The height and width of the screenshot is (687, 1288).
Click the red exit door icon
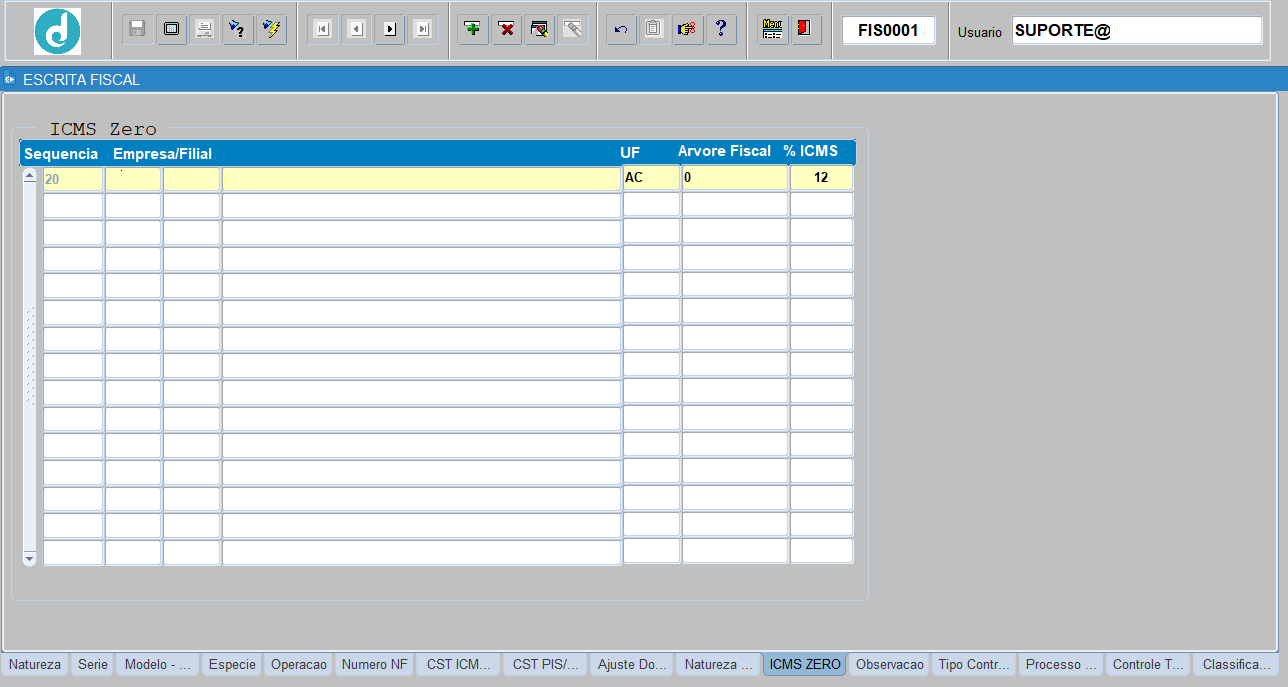805,29
